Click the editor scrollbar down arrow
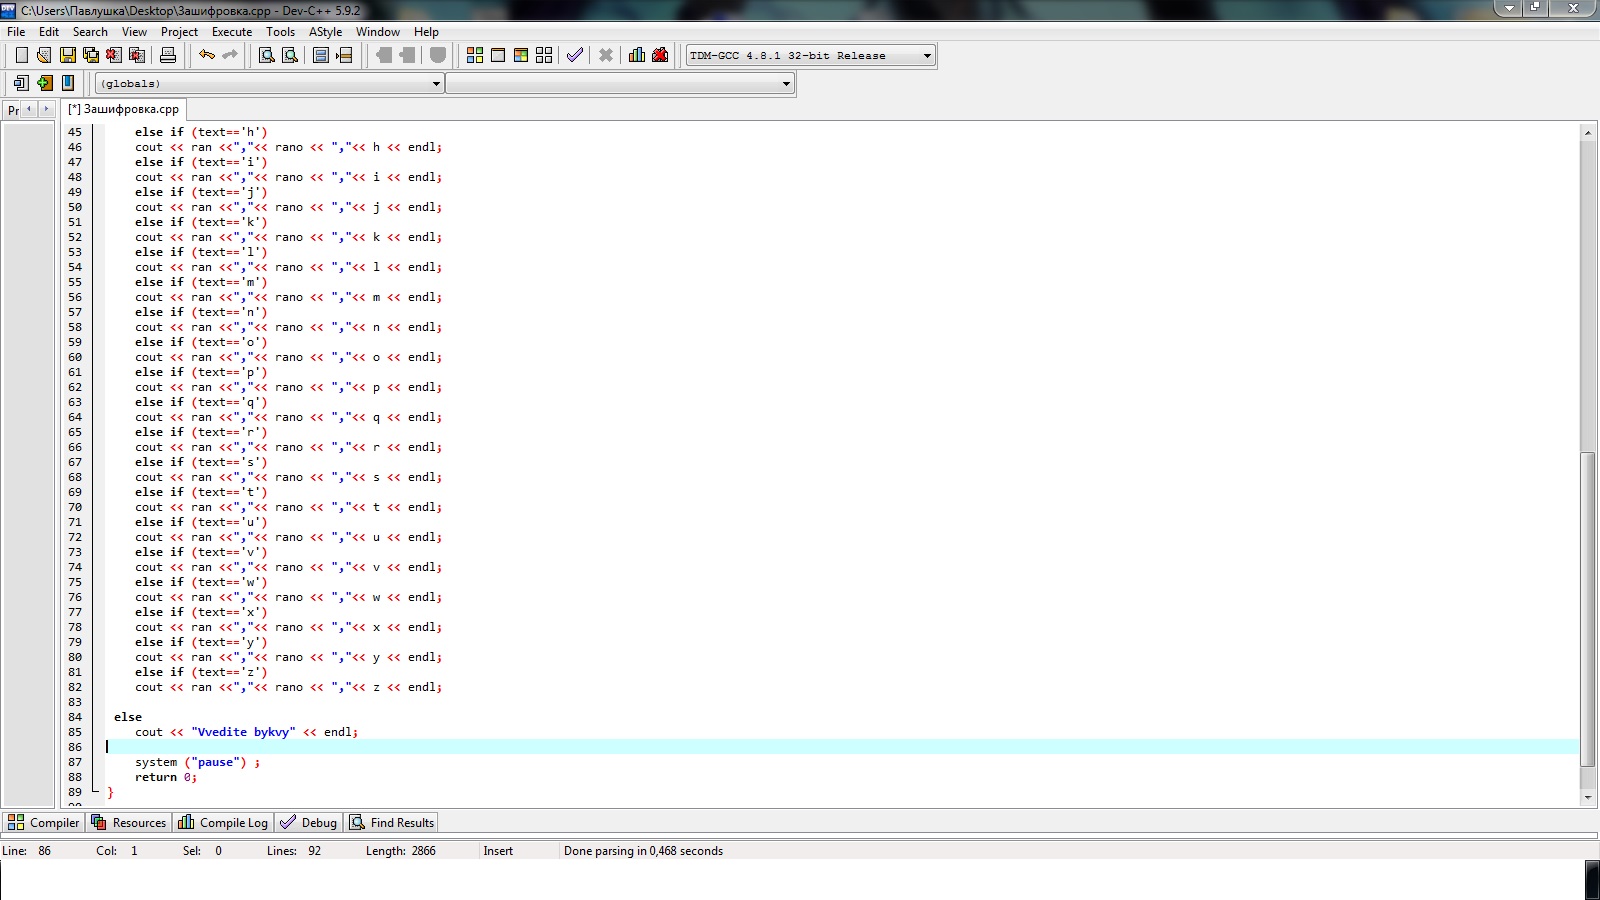1600x900 pixels. pos(1588,798)
